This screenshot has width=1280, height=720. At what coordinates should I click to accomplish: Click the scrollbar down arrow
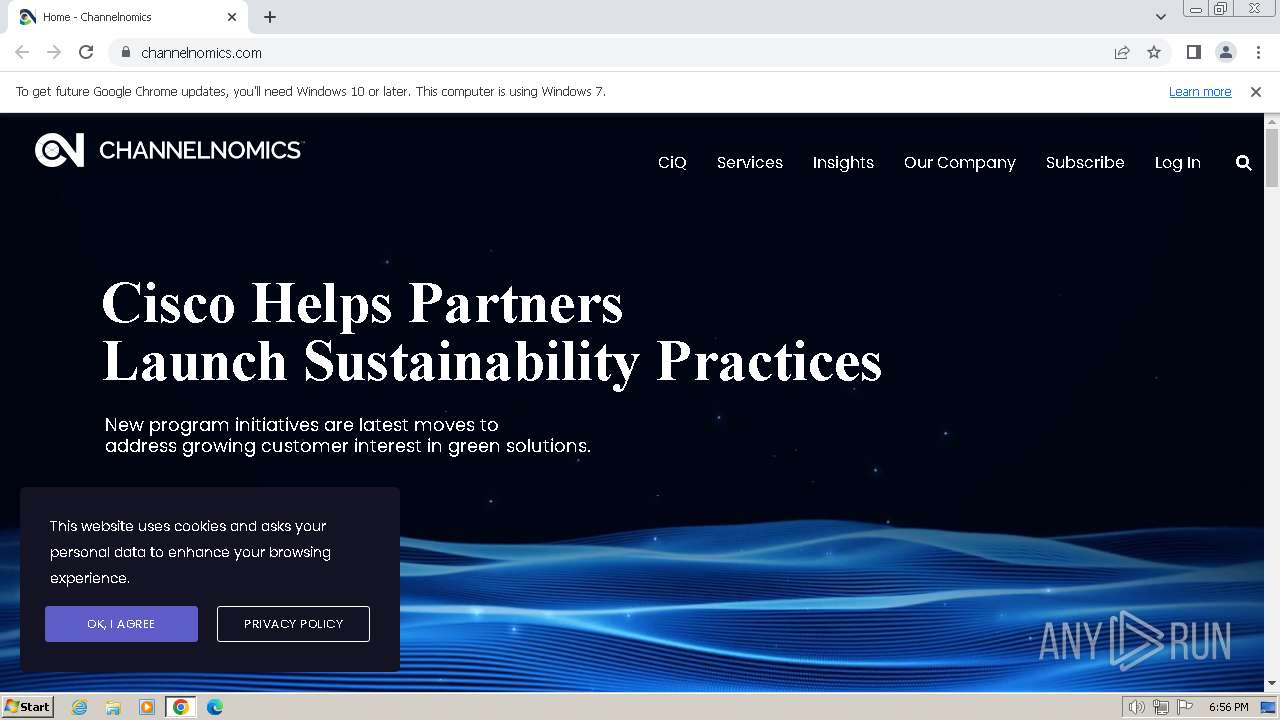click(1272, 684)
